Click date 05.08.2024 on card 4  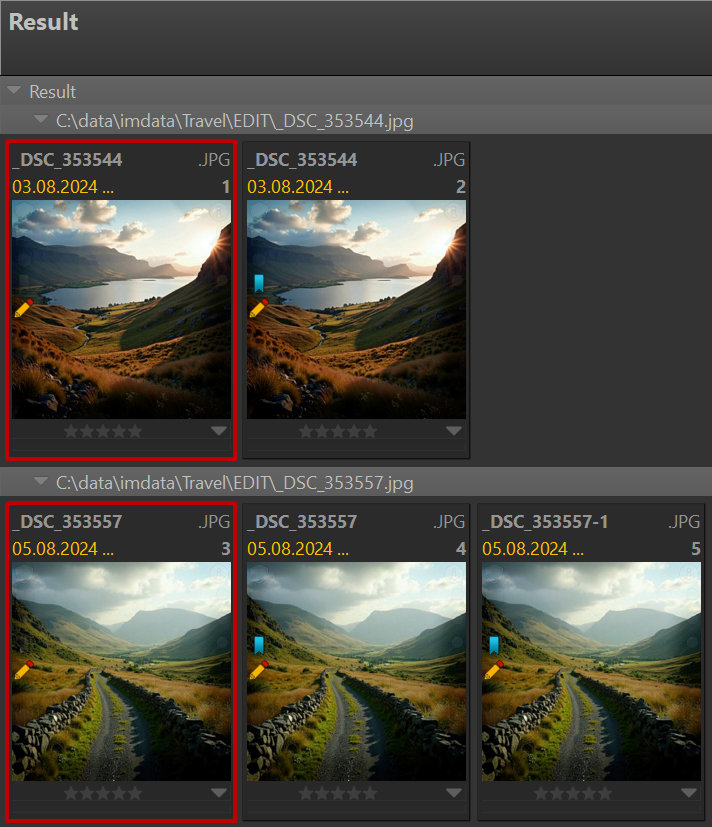click(x=290, y=549)
